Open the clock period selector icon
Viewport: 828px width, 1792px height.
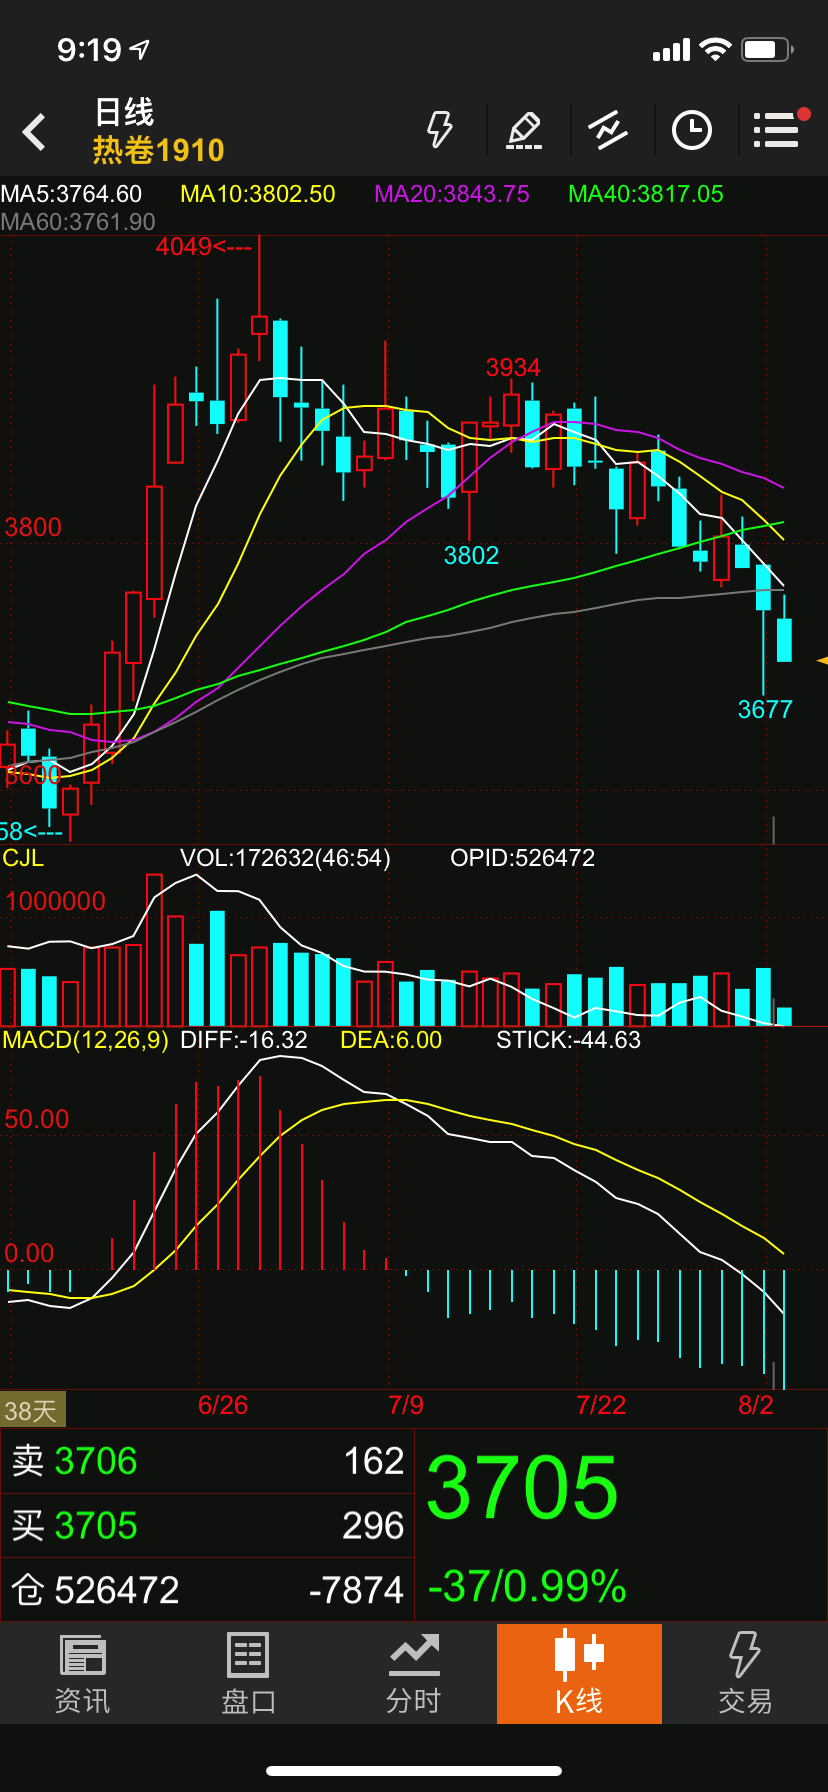click(x=692, y=130)
